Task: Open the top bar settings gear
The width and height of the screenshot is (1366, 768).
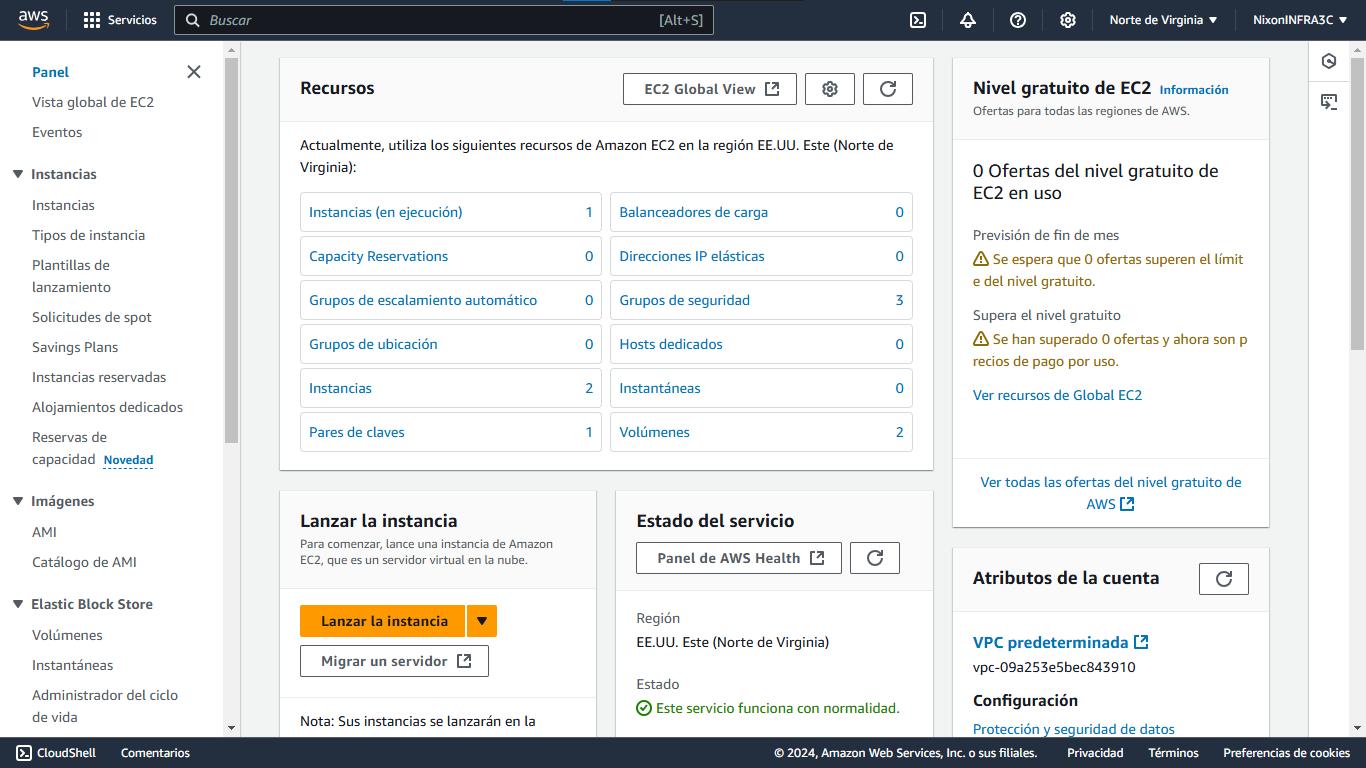Action: (x=1068, y=20)
